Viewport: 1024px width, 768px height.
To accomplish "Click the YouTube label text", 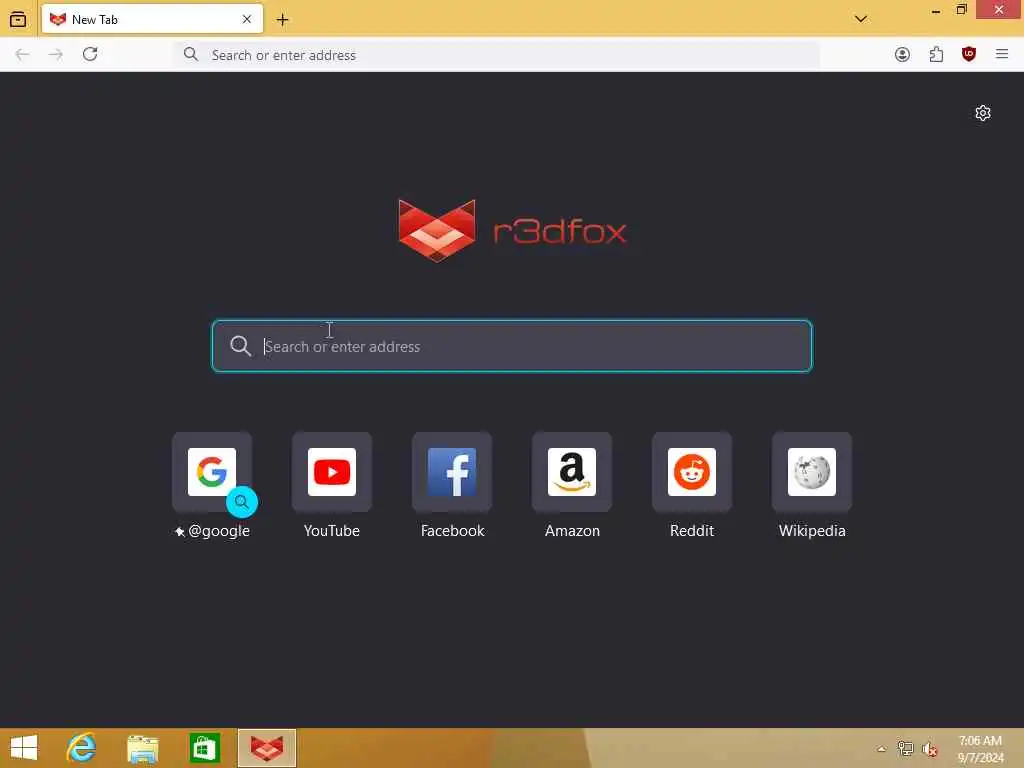I will click(332, 531).
